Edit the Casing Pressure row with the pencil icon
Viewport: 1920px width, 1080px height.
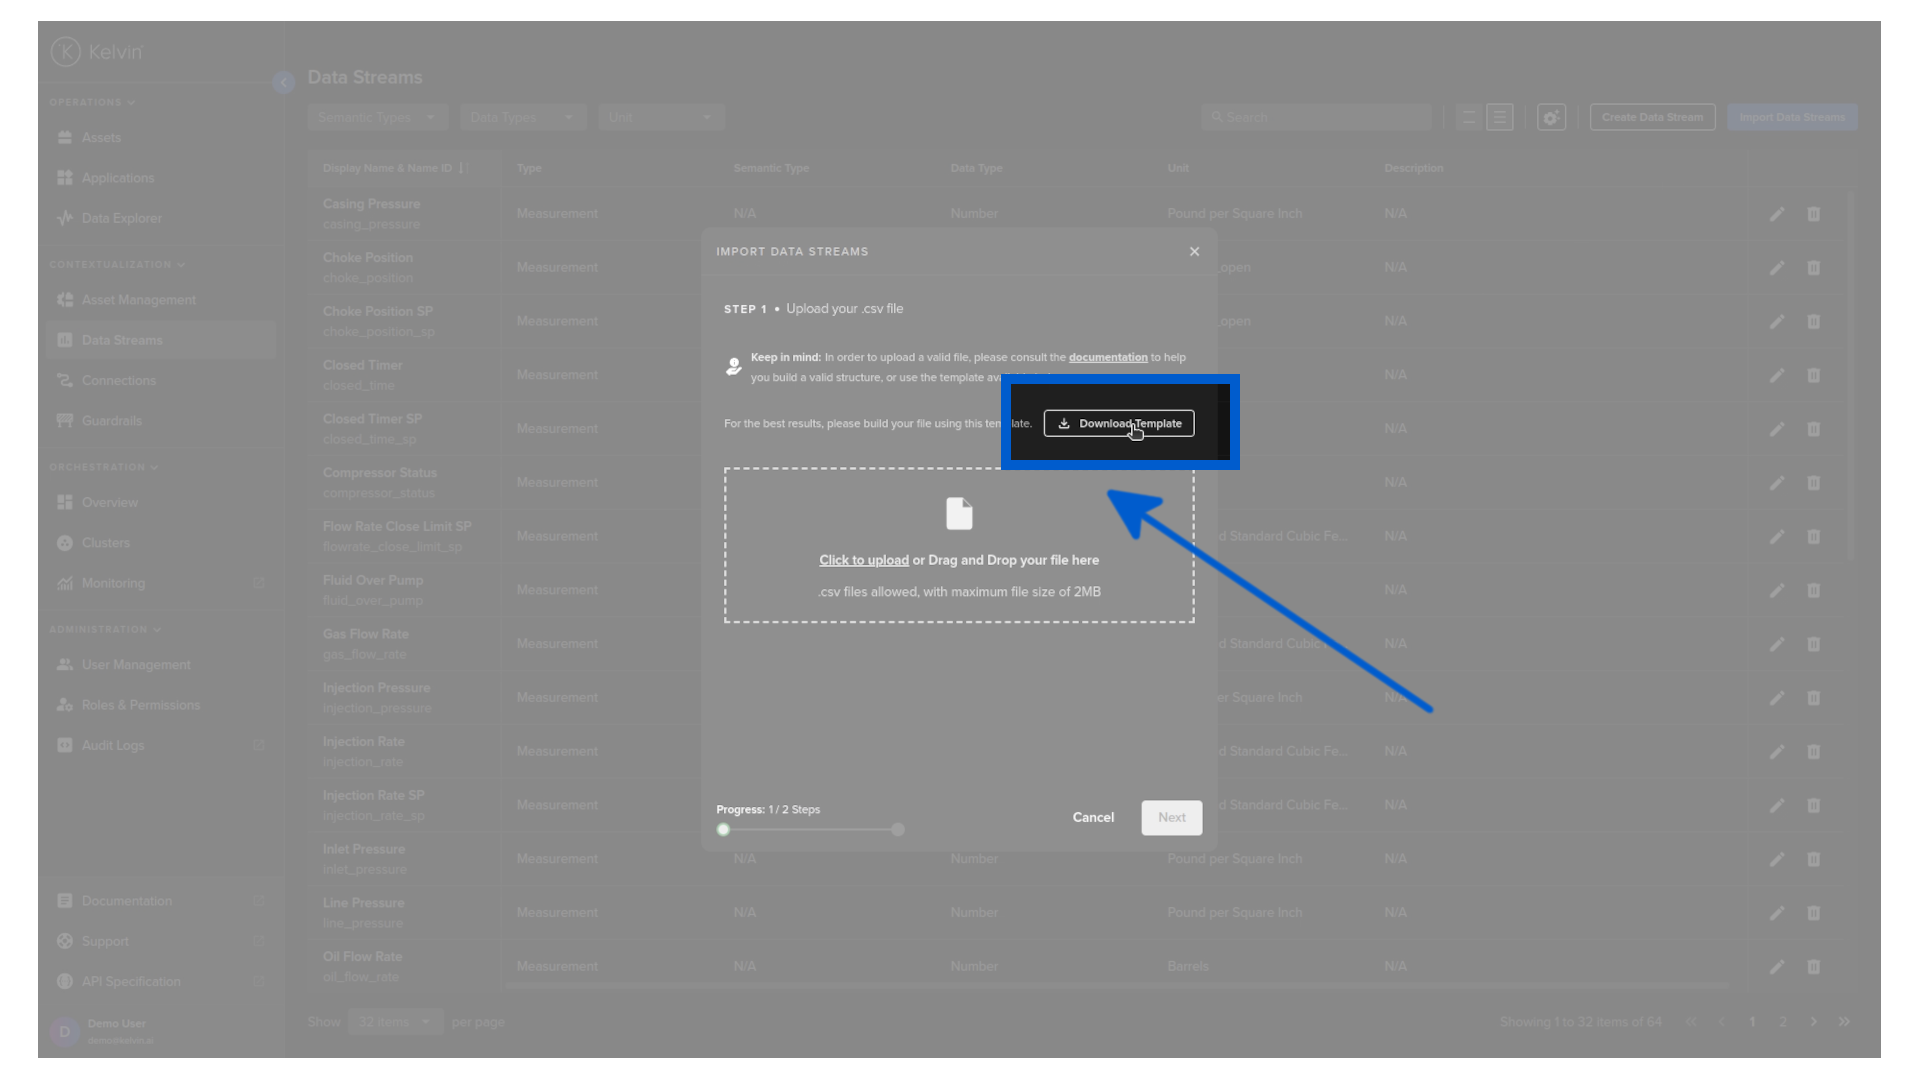[1776, 214]
